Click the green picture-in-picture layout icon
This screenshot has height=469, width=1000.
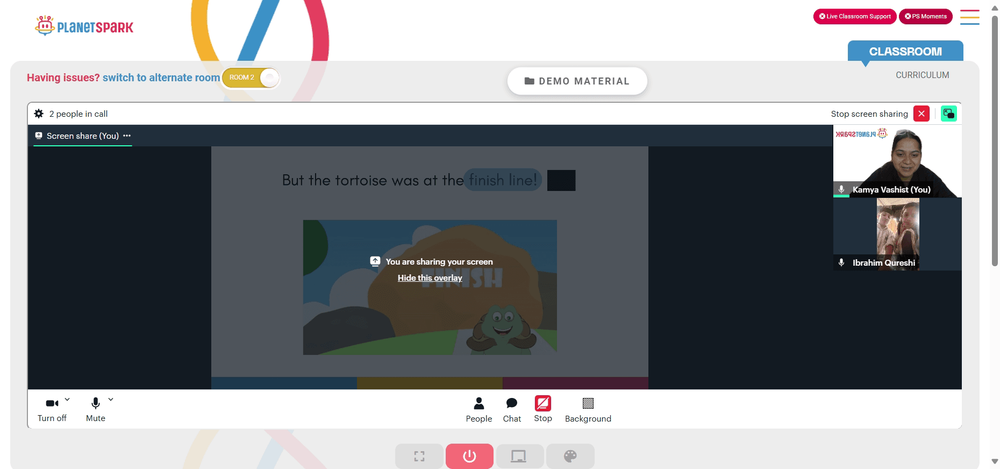948,114
